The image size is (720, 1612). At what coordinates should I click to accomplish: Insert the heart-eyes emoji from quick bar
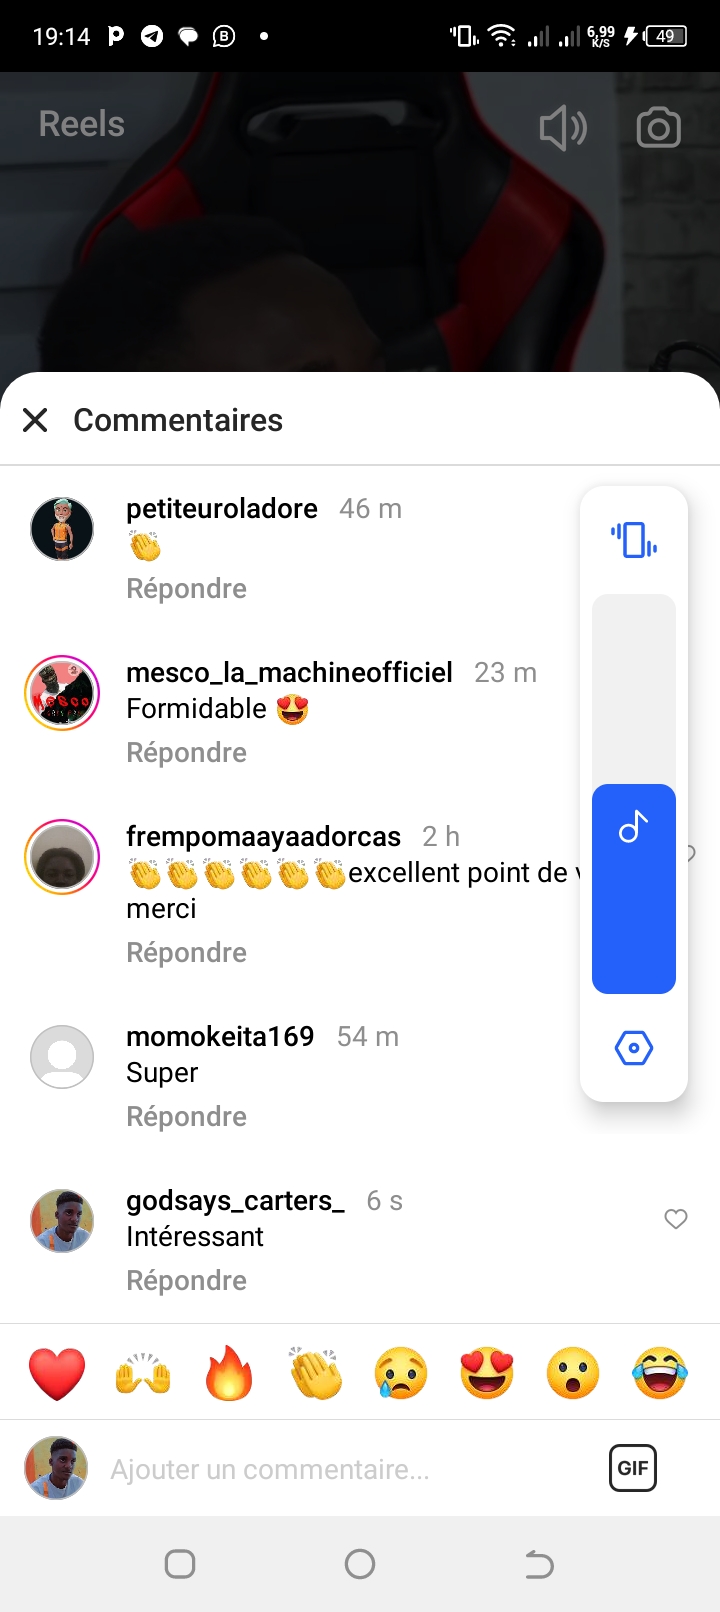pyautogui.click(x=487, y=1373)
